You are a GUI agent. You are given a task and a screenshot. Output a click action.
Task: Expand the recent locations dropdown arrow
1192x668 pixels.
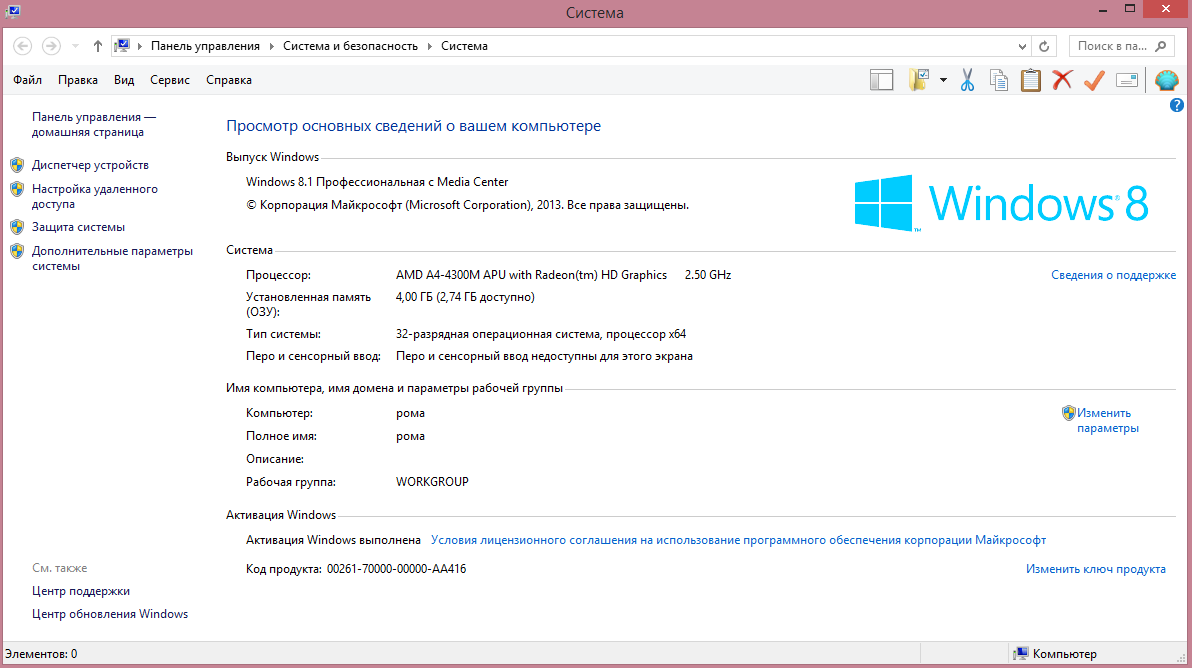[75, 46]
